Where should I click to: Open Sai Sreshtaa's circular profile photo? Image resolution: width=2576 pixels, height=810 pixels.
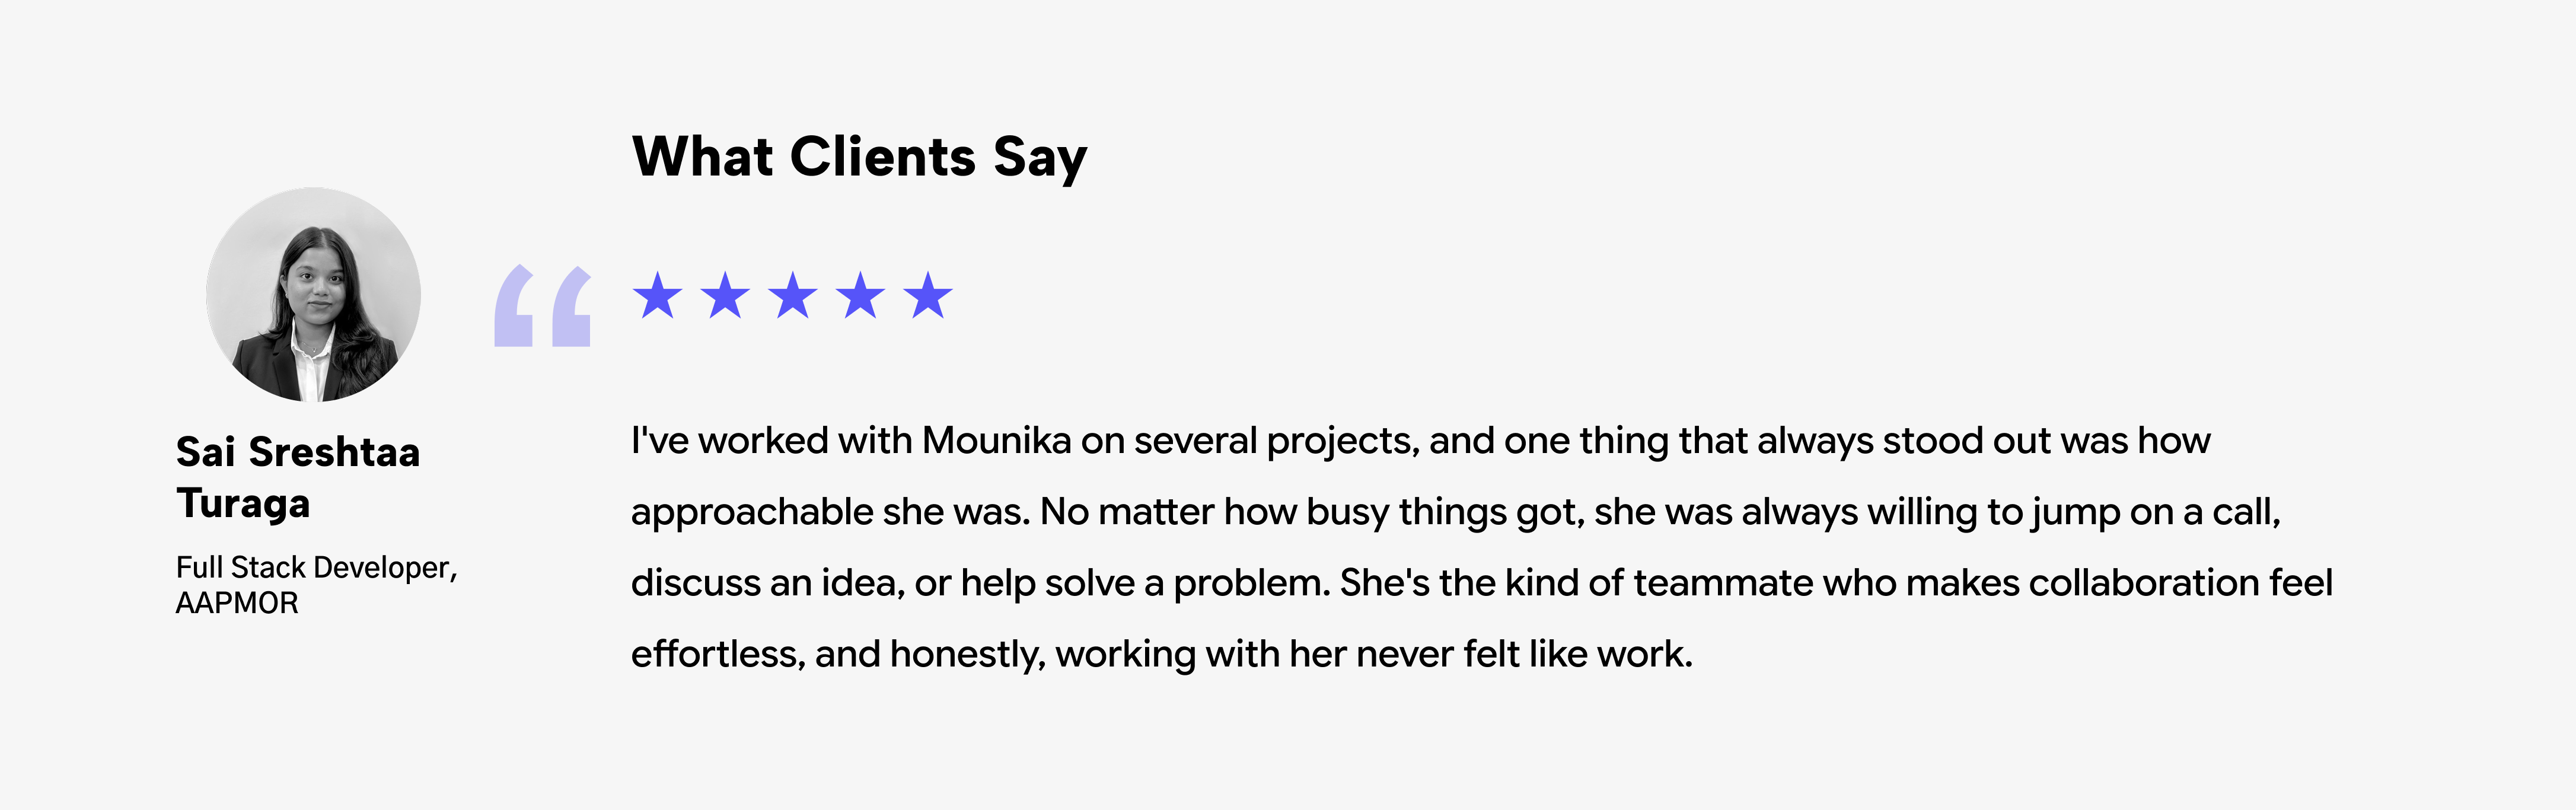313,295
